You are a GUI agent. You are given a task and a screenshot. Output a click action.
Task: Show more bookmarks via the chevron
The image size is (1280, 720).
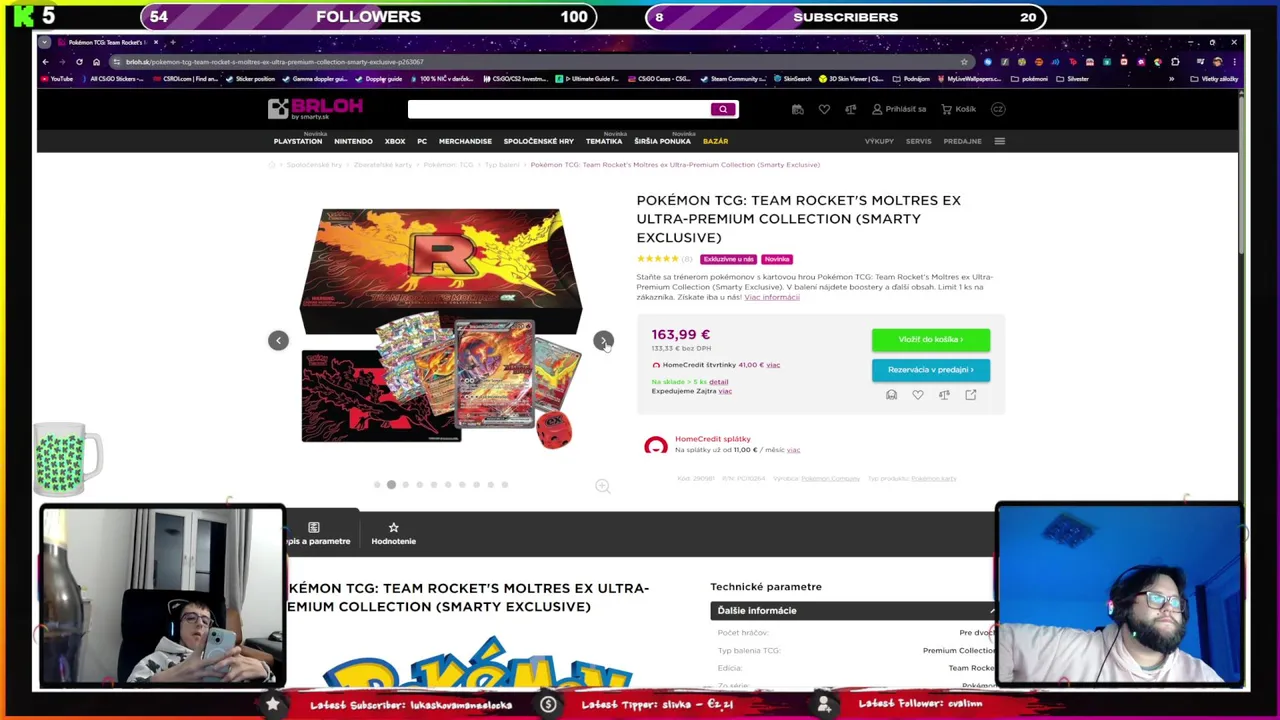[x=1171, y=79]
